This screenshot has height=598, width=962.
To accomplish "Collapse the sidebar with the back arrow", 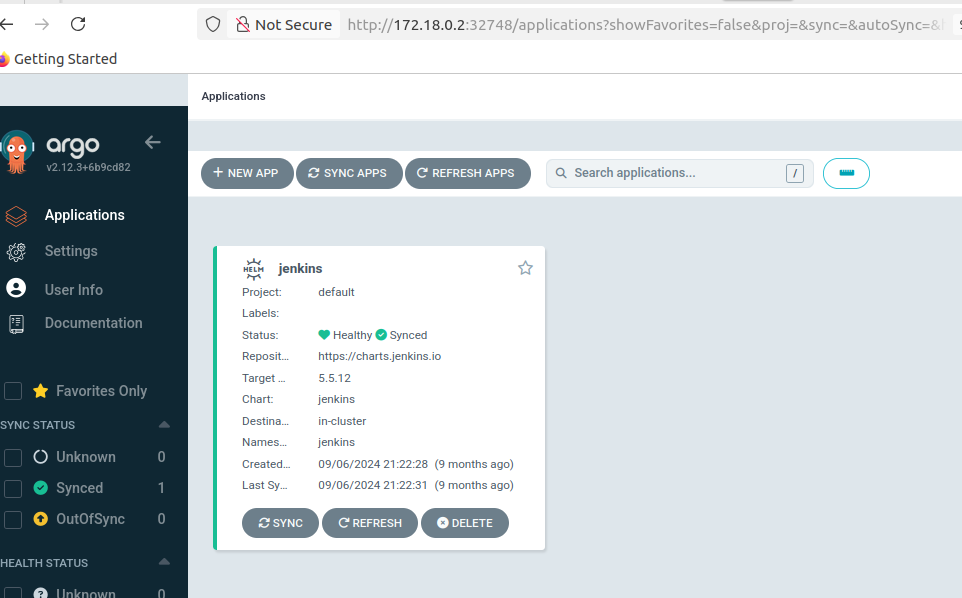I will (153, 142).
